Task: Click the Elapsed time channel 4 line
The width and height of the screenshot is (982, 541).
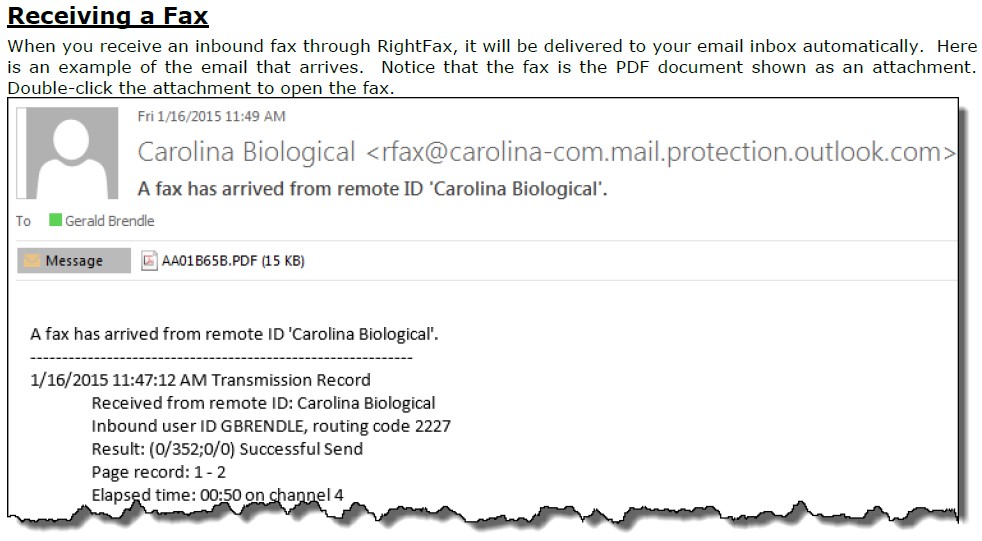Action: tap(217, 495)
